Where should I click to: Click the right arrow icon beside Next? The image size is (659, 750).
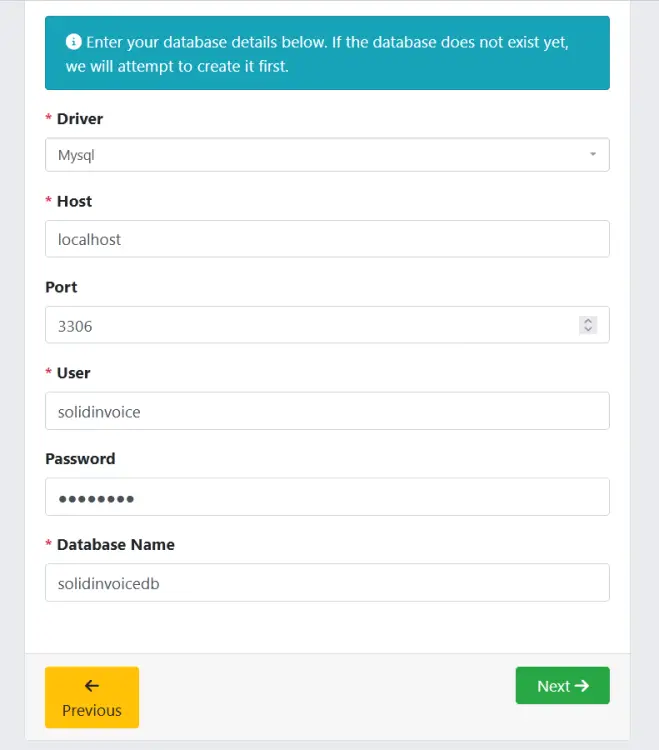pos(582,686)
